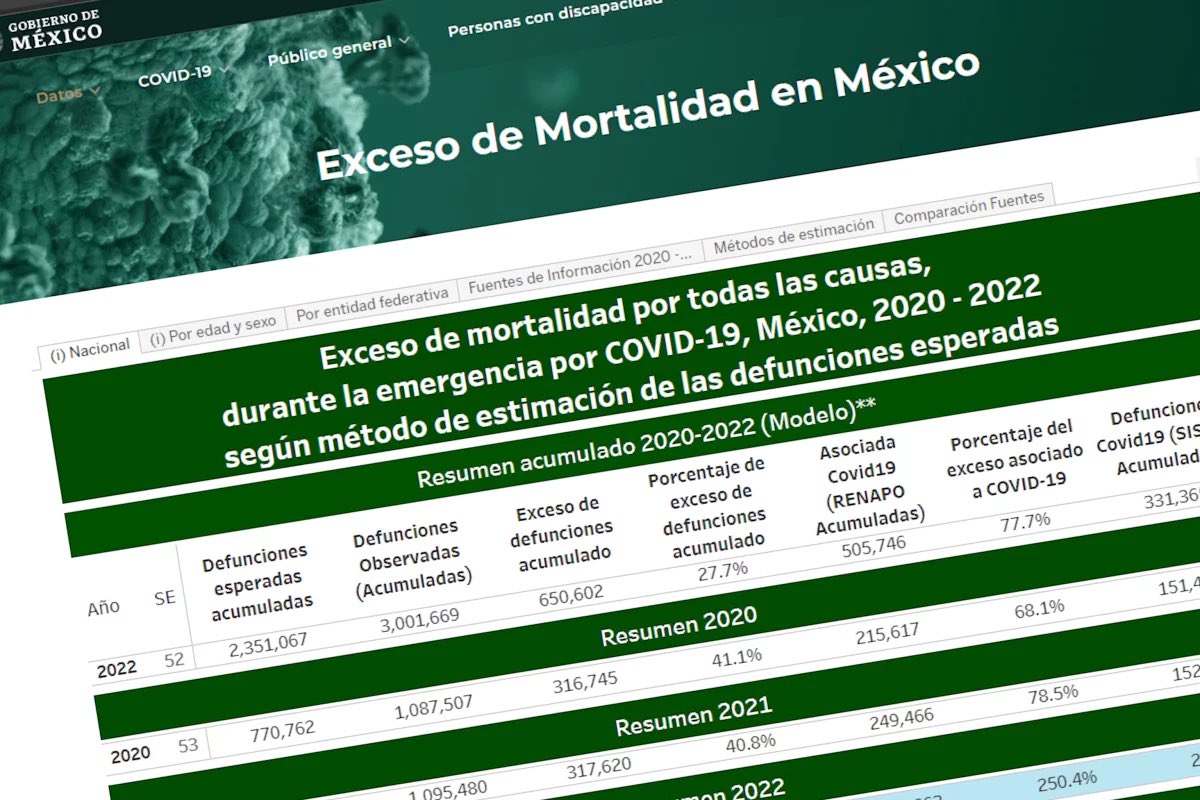Viewport: 1200px width, 800px height.
Task: Click the Resumen 2020 section header
Action: 678,626
